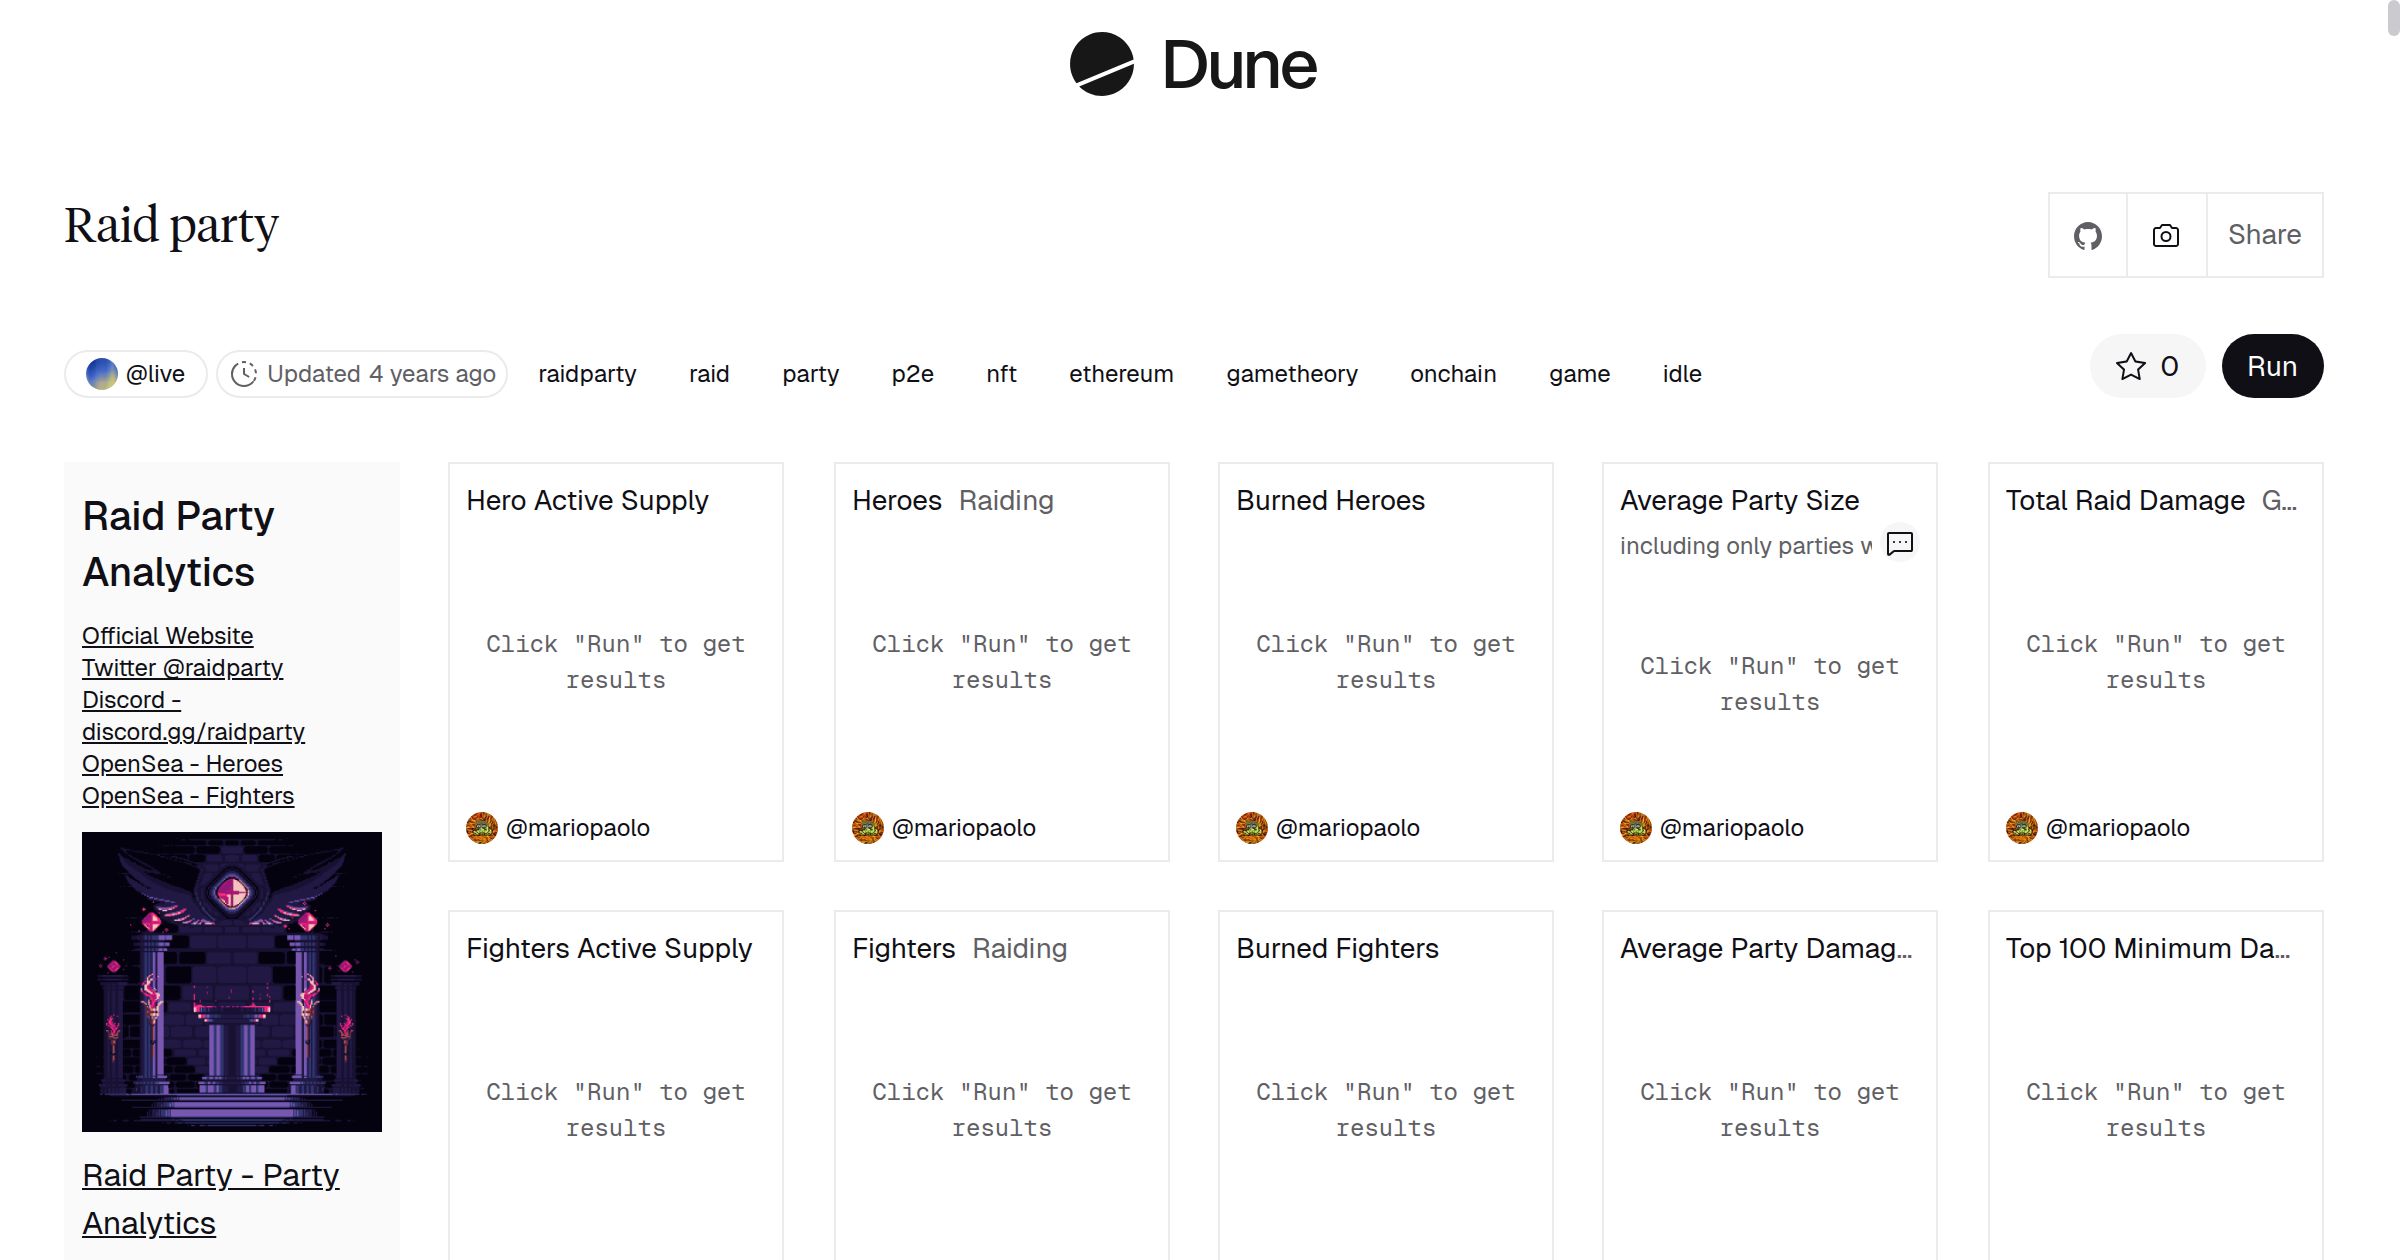The height and width of the screenshot is (1260, 2400).
Task: Open the Average Party Size comment icon
Action: (x=1899, y=544)
